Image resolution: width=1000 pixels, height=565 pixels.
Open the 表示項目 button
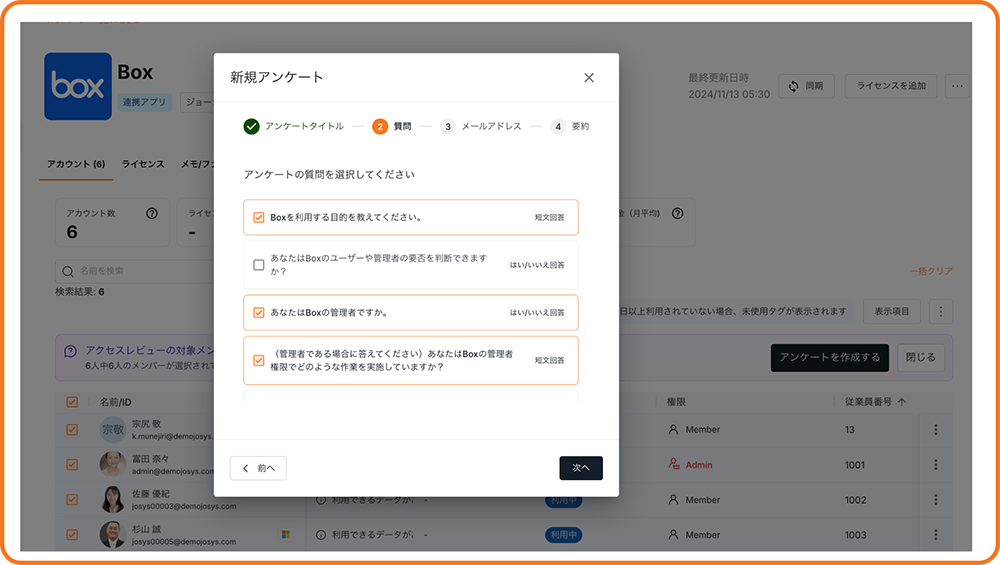pyautogui.click(x=892, y=312)
